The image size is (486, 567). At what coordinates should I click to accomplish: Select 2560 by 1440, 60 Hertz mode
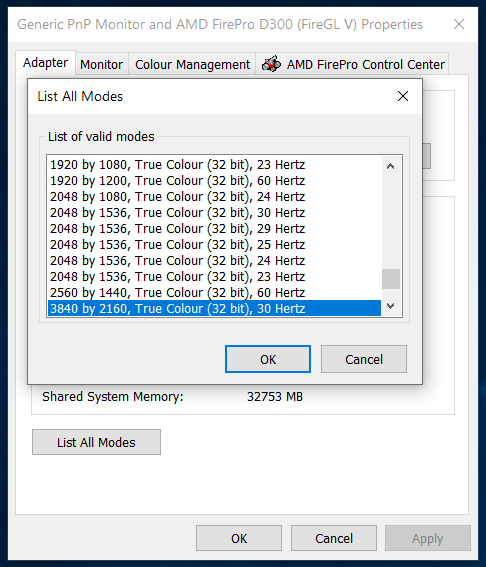214,292
